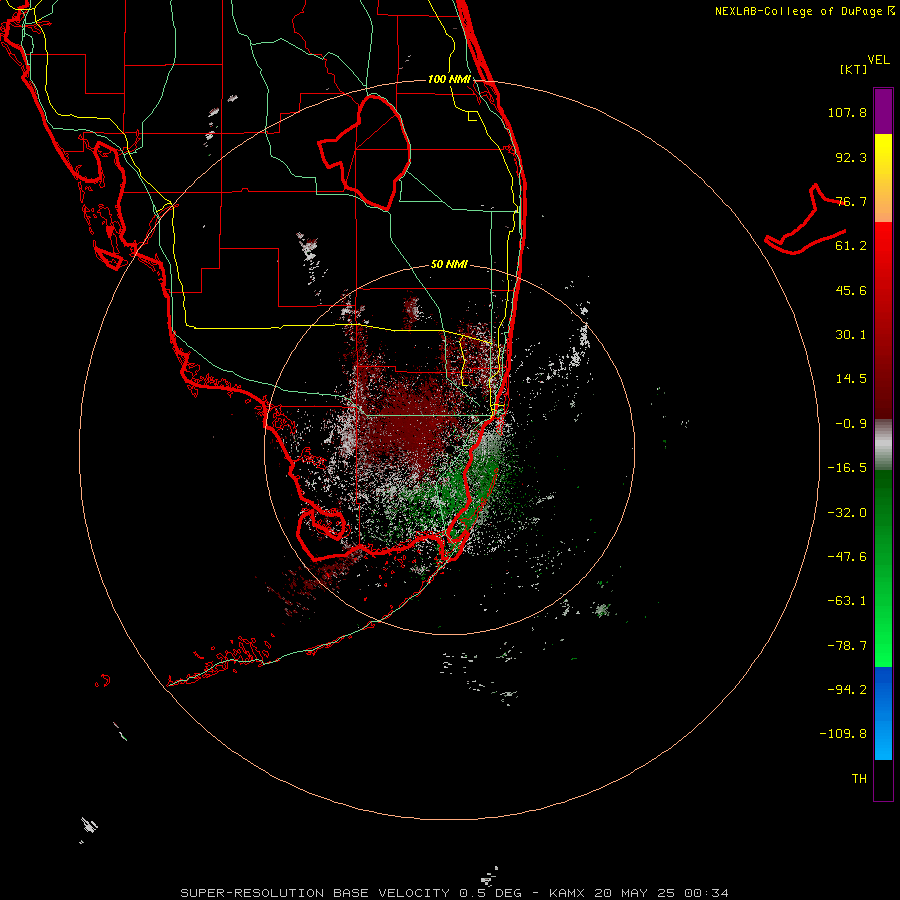The width and height of the screenshot is (900, 900).
Task: Click the TH legend label
Action: tap(859, 778)
